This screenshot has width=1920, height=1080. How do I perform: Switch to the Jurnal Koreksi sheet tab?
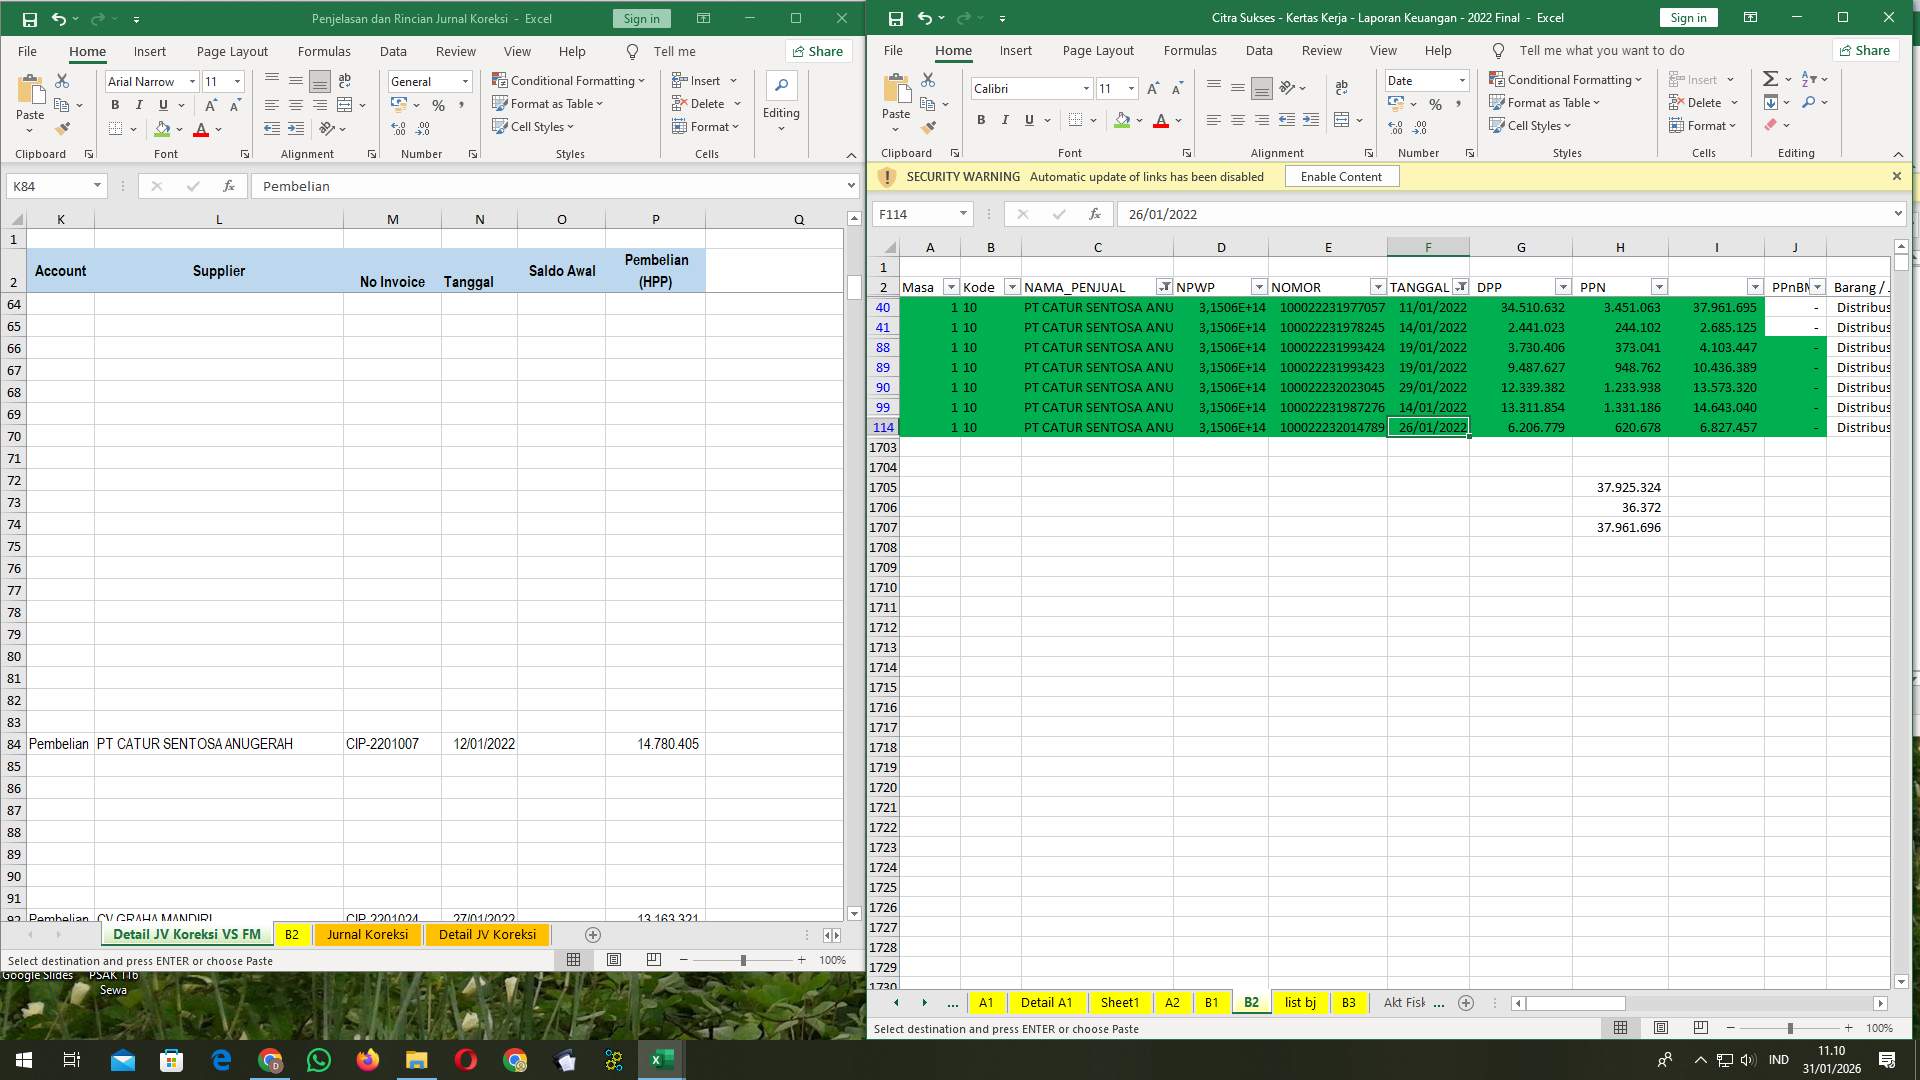pos(367,934)
